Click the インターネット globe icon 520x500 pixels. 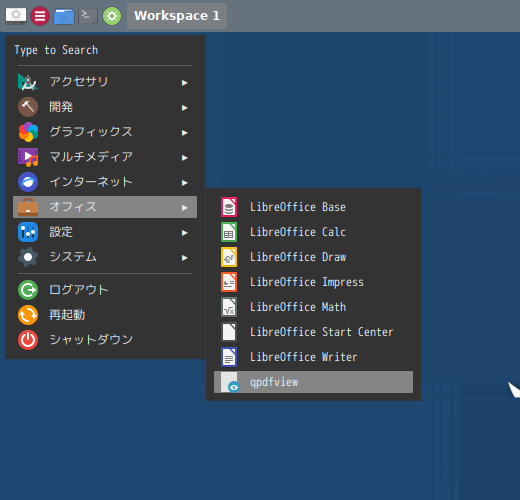28,182
